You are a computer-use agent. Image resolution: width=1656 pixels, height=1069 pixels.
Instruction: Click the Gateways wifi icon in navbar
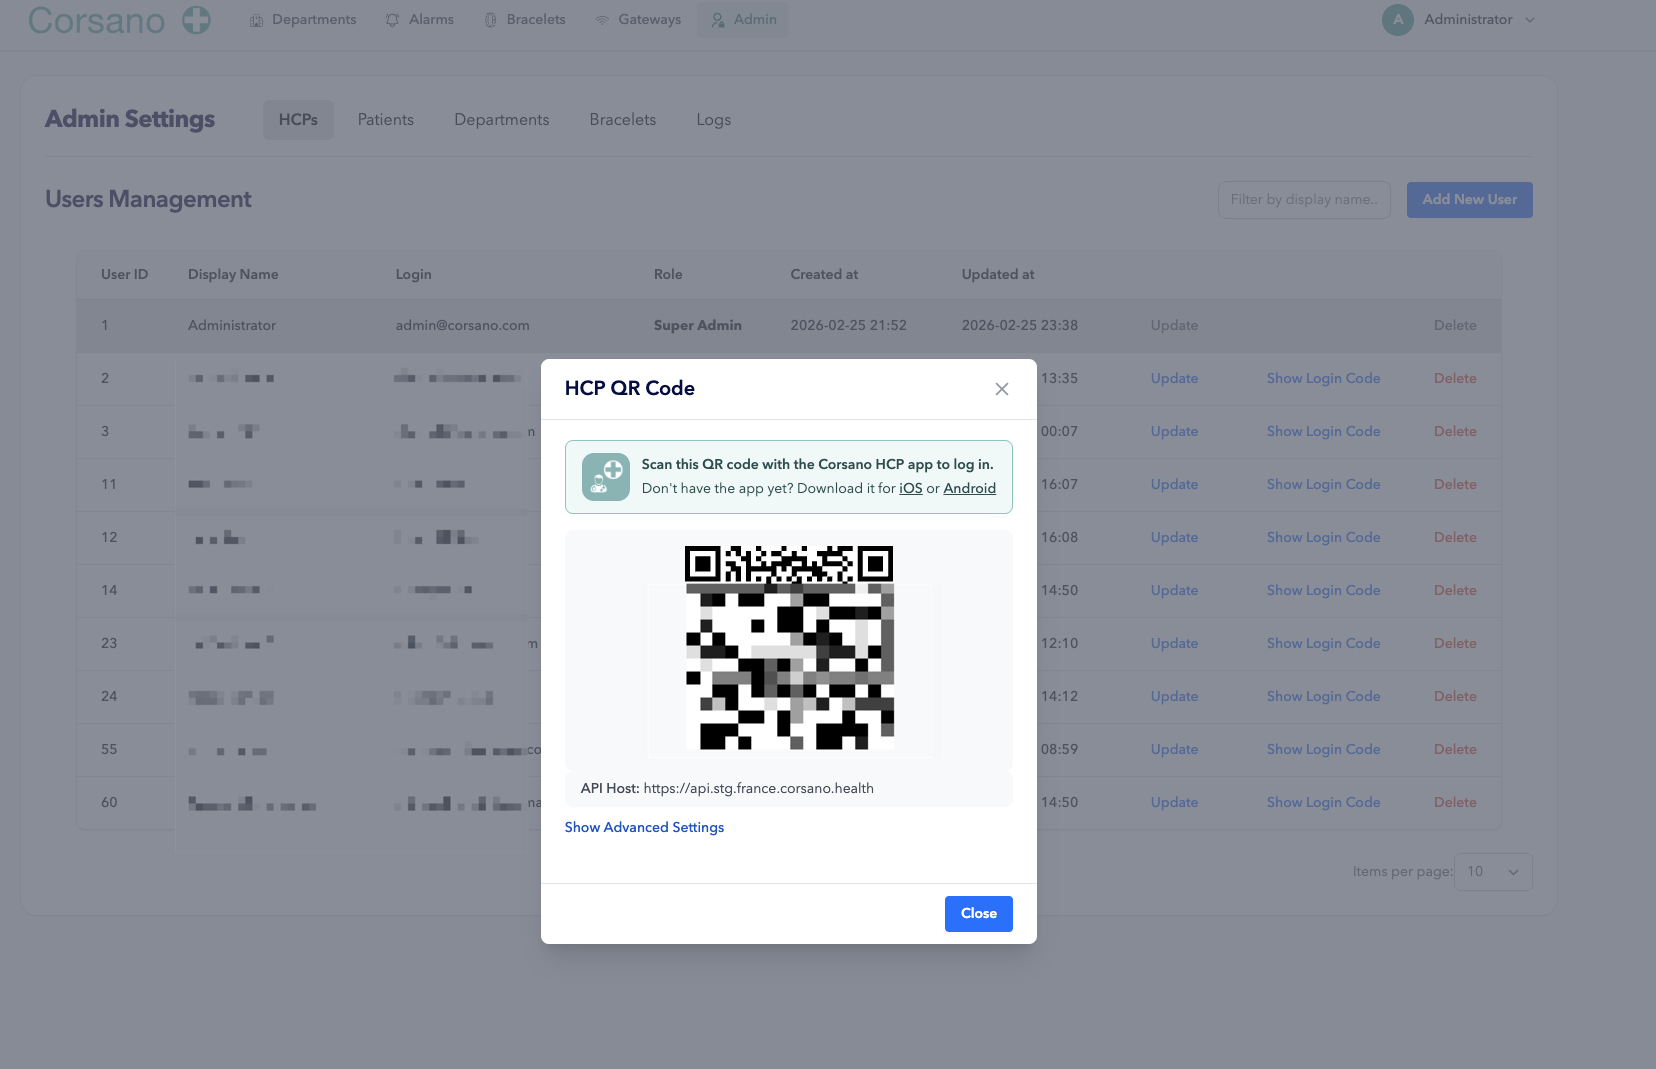pyautogui.click(x=602, y=20)
